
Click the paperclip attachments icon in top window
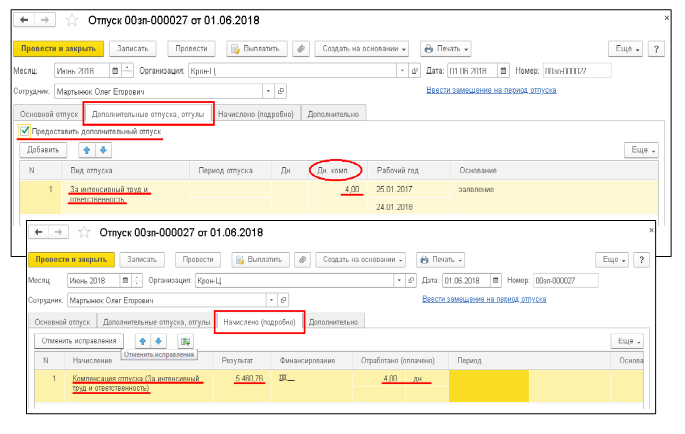click(301, 48)
